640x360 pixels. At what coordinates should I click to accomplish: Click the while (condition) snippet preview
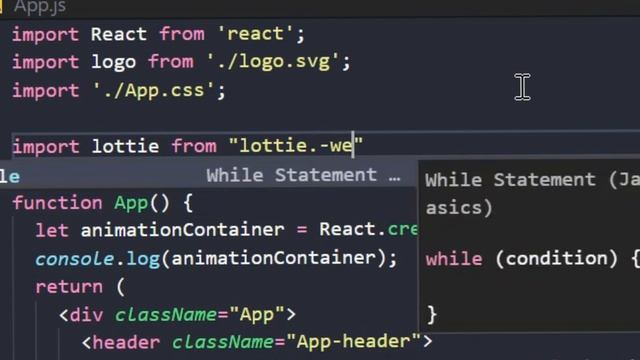(532, 259)
